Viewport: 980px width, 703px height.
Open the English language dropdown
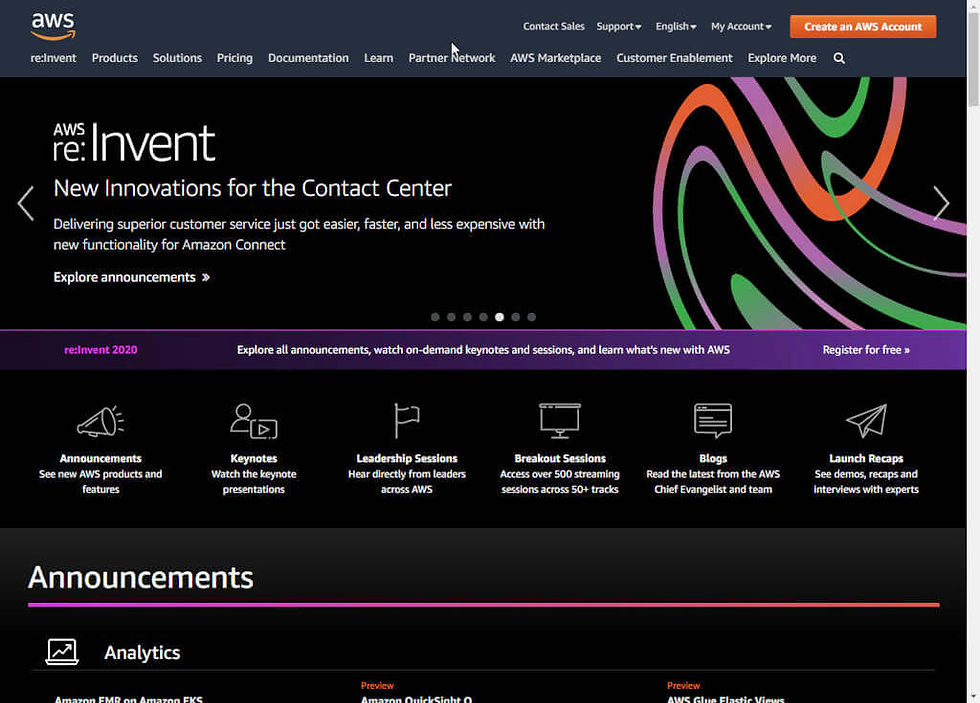(676, 26)
